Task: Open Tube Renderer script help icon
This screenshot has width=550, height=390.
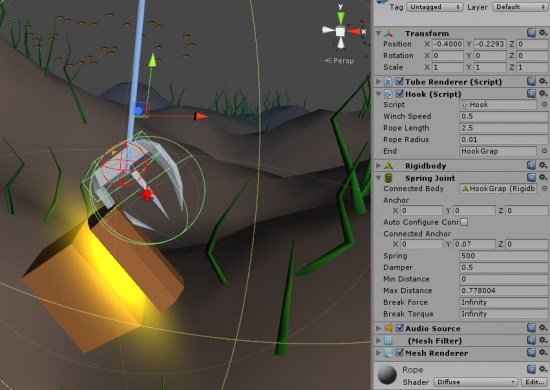Action: click(x=531, y=81)
